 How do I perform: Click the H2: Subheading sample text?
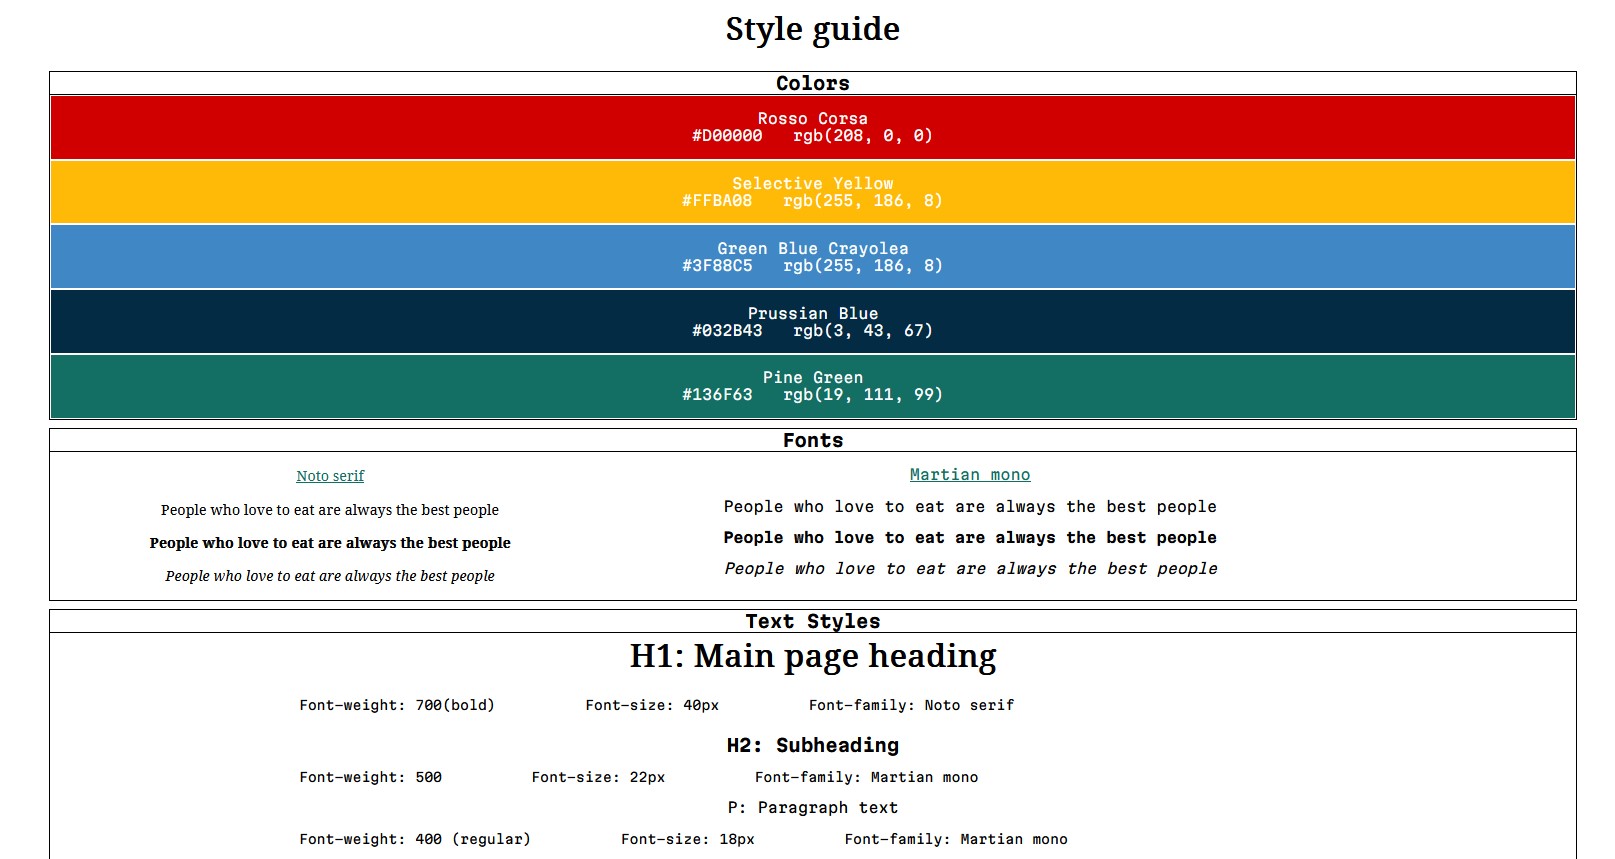coord(812,745)
